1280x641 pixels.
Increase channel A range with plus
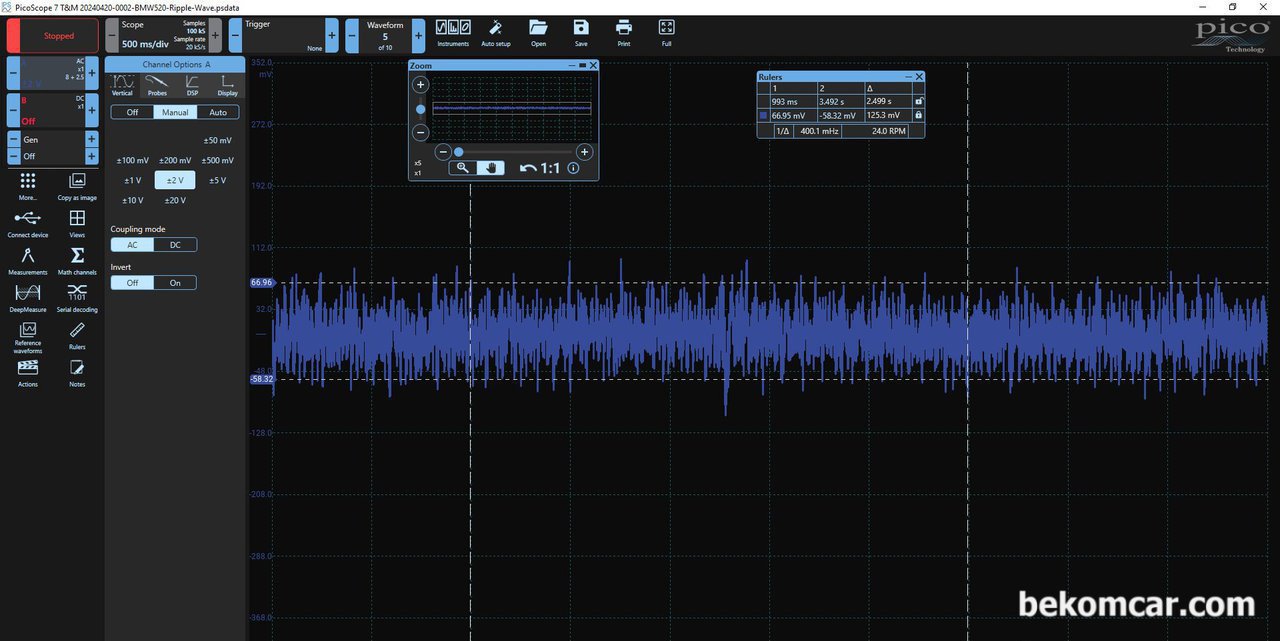(x=92, y=73)
